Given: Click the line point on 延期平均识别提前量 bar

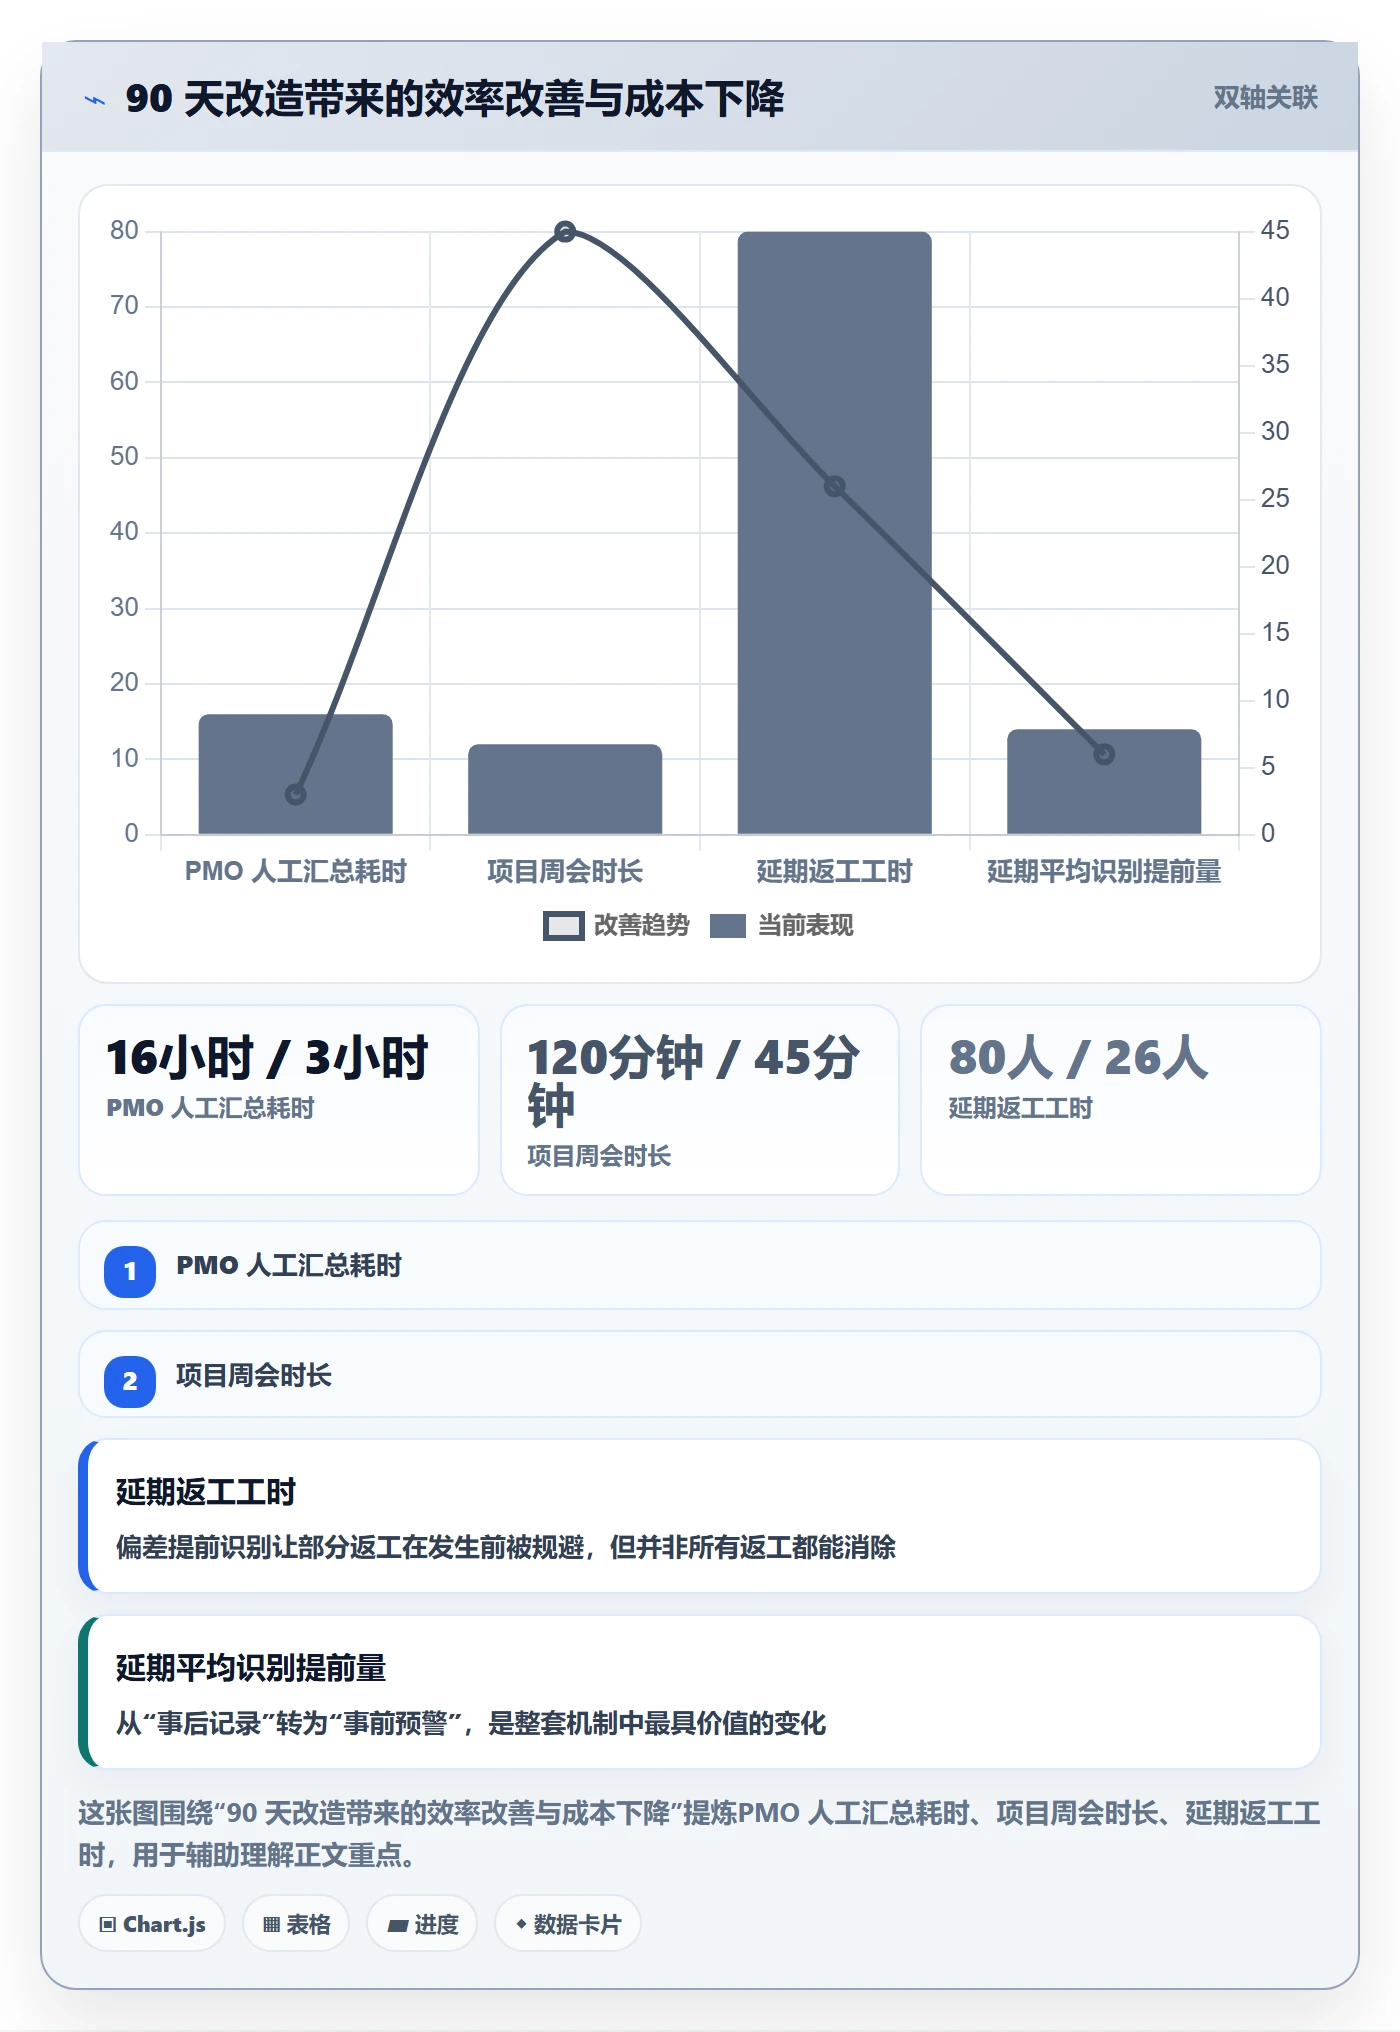Looking at the screenshot, I should click(1104, 754).
